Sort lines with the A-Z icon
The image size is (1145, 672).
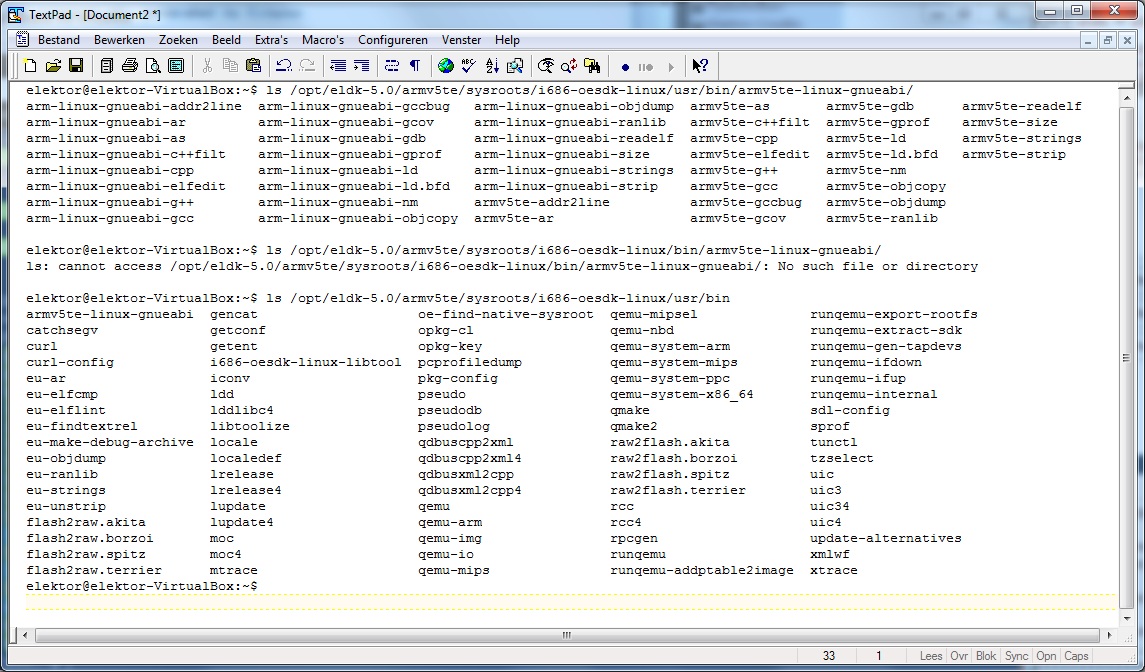click(492, 66)
